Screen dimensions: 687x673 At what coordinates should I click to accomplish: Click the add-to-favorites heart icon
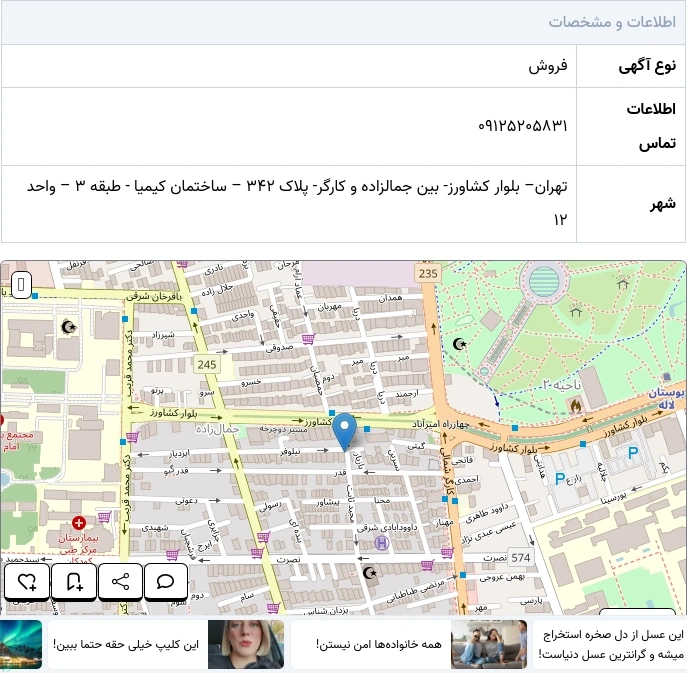coord(27,582)
